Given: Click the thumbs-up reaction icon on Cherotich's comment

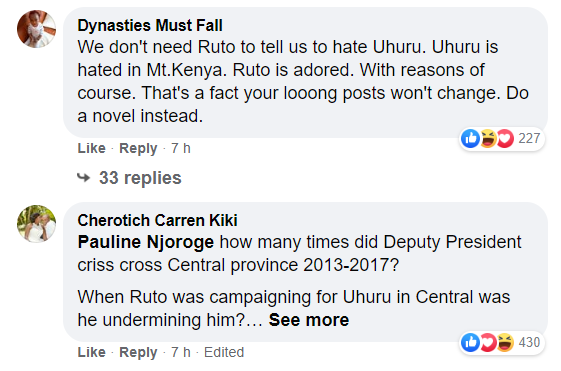Looking at the screenshot, I should click(x=470, y=342).
